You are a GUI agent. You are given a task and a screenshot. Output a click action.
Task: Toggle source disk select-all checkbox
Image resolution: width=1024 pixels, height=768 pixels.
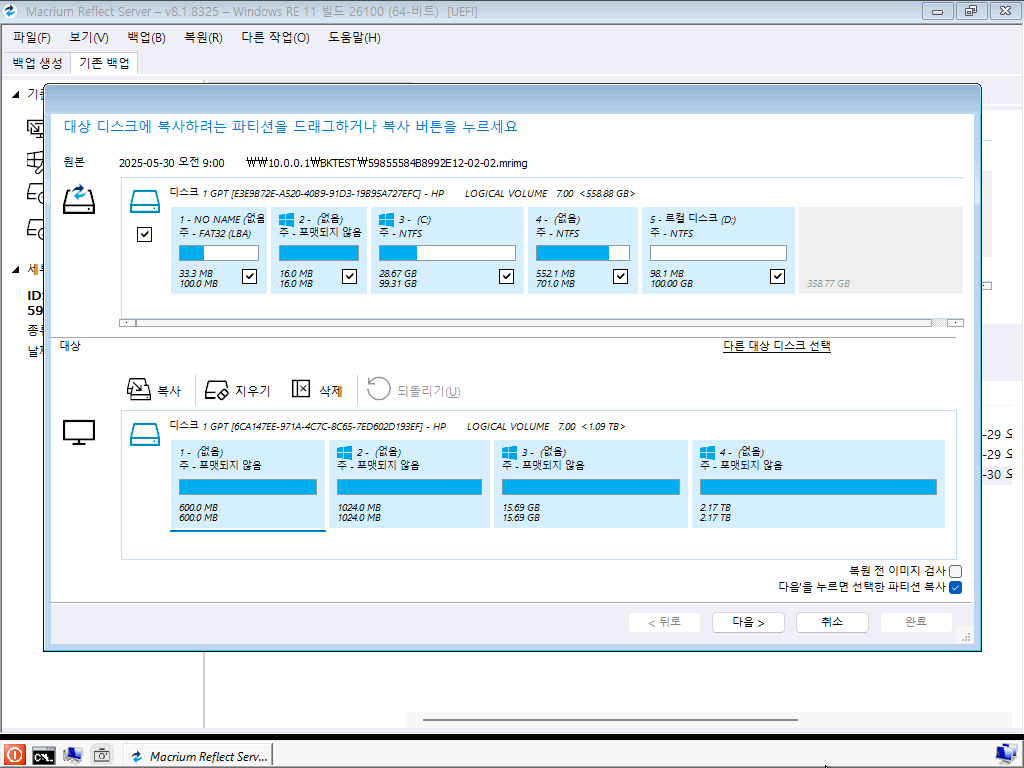pyautogui.click(x=144, y=234)
